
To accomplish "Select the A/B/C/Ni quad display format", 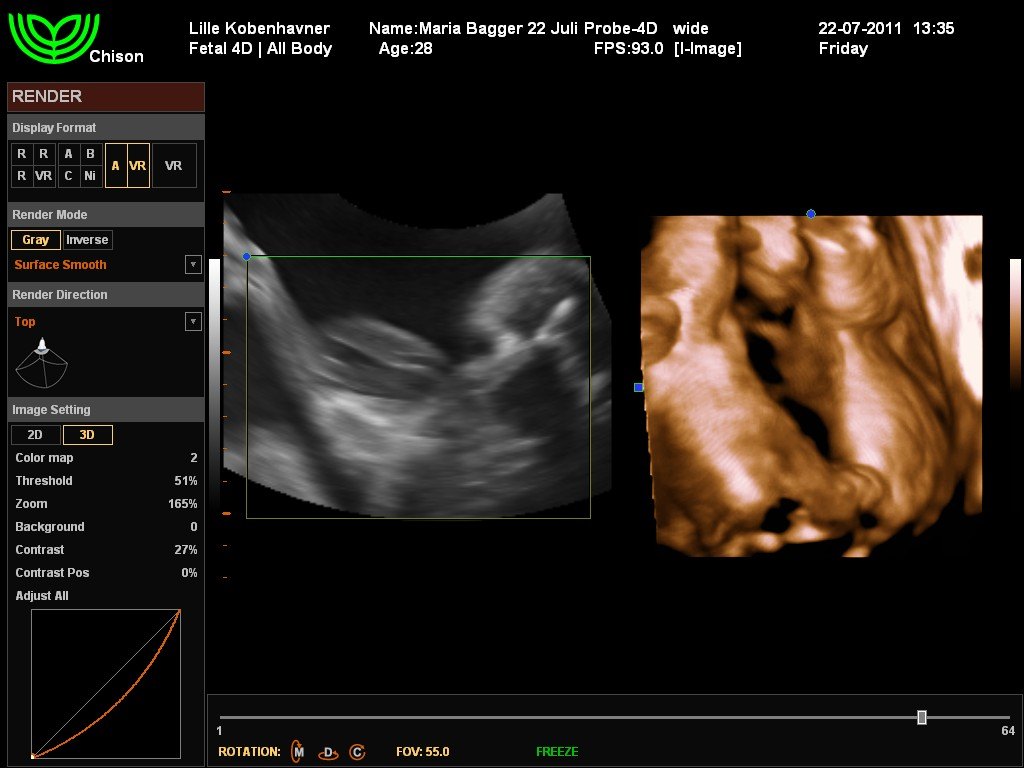I will (x=79, y=165).
